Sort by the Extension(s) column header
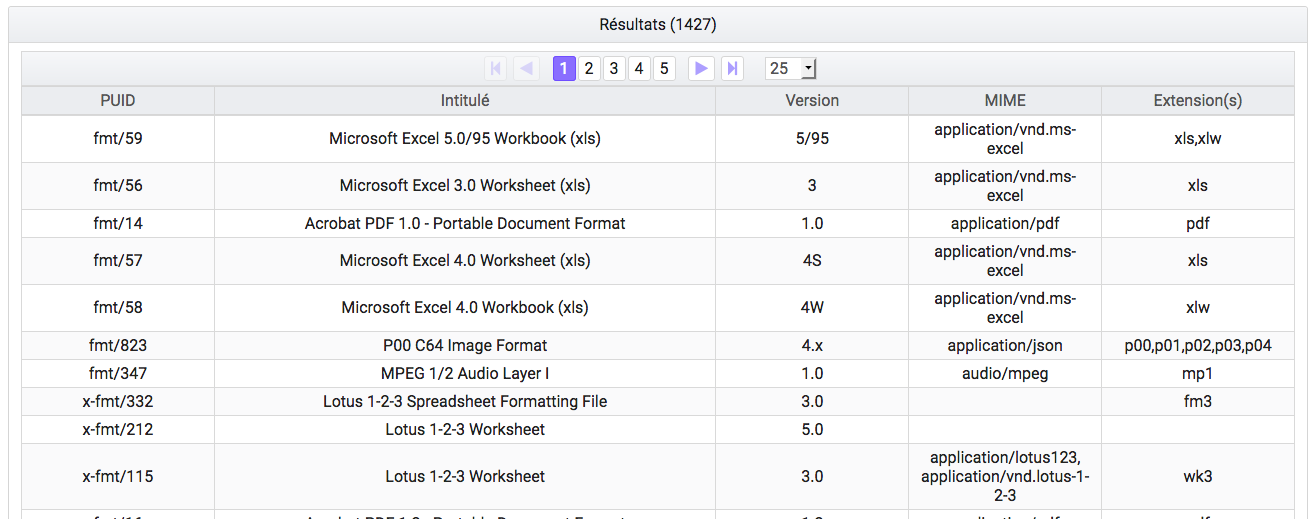Screen dimensions: 1315x519 [1198, 101]
